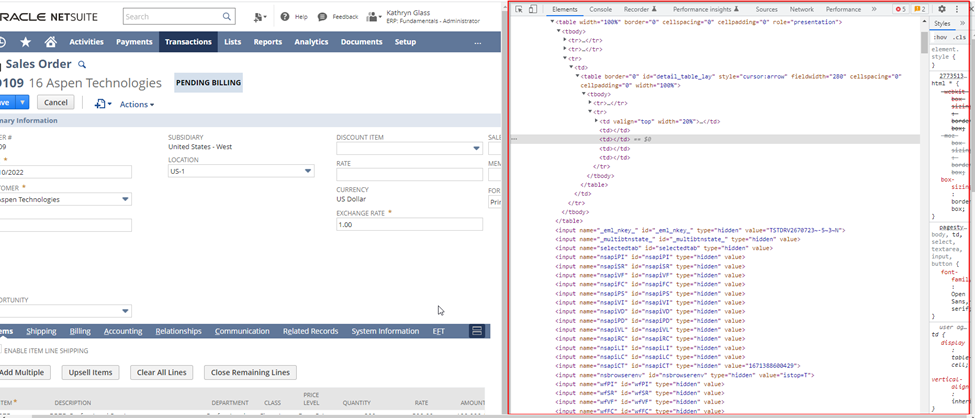Open the Save button dropdown arrow
This screenshot has height=418, width=975.
coord(22,102)
